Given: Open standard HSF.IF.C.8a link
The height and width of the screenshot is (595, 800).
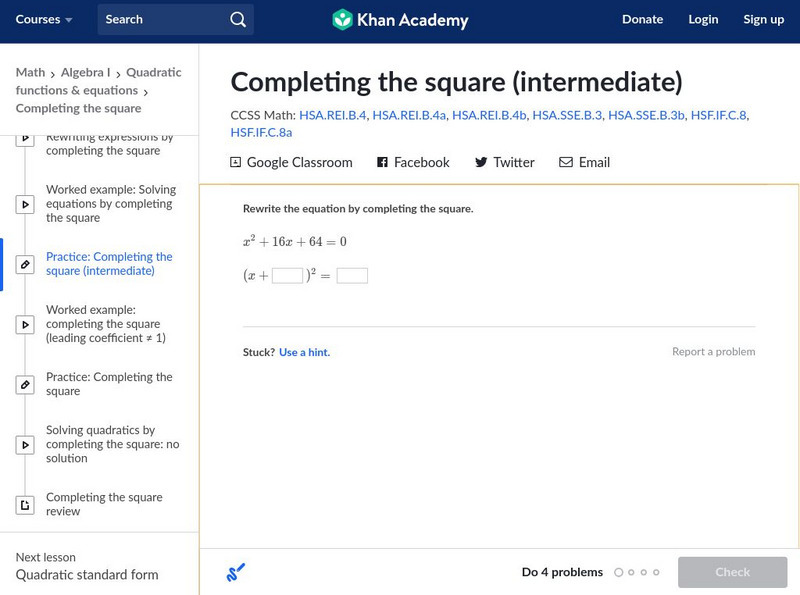Looking at the screenshot, I should [x=261, y=133].
